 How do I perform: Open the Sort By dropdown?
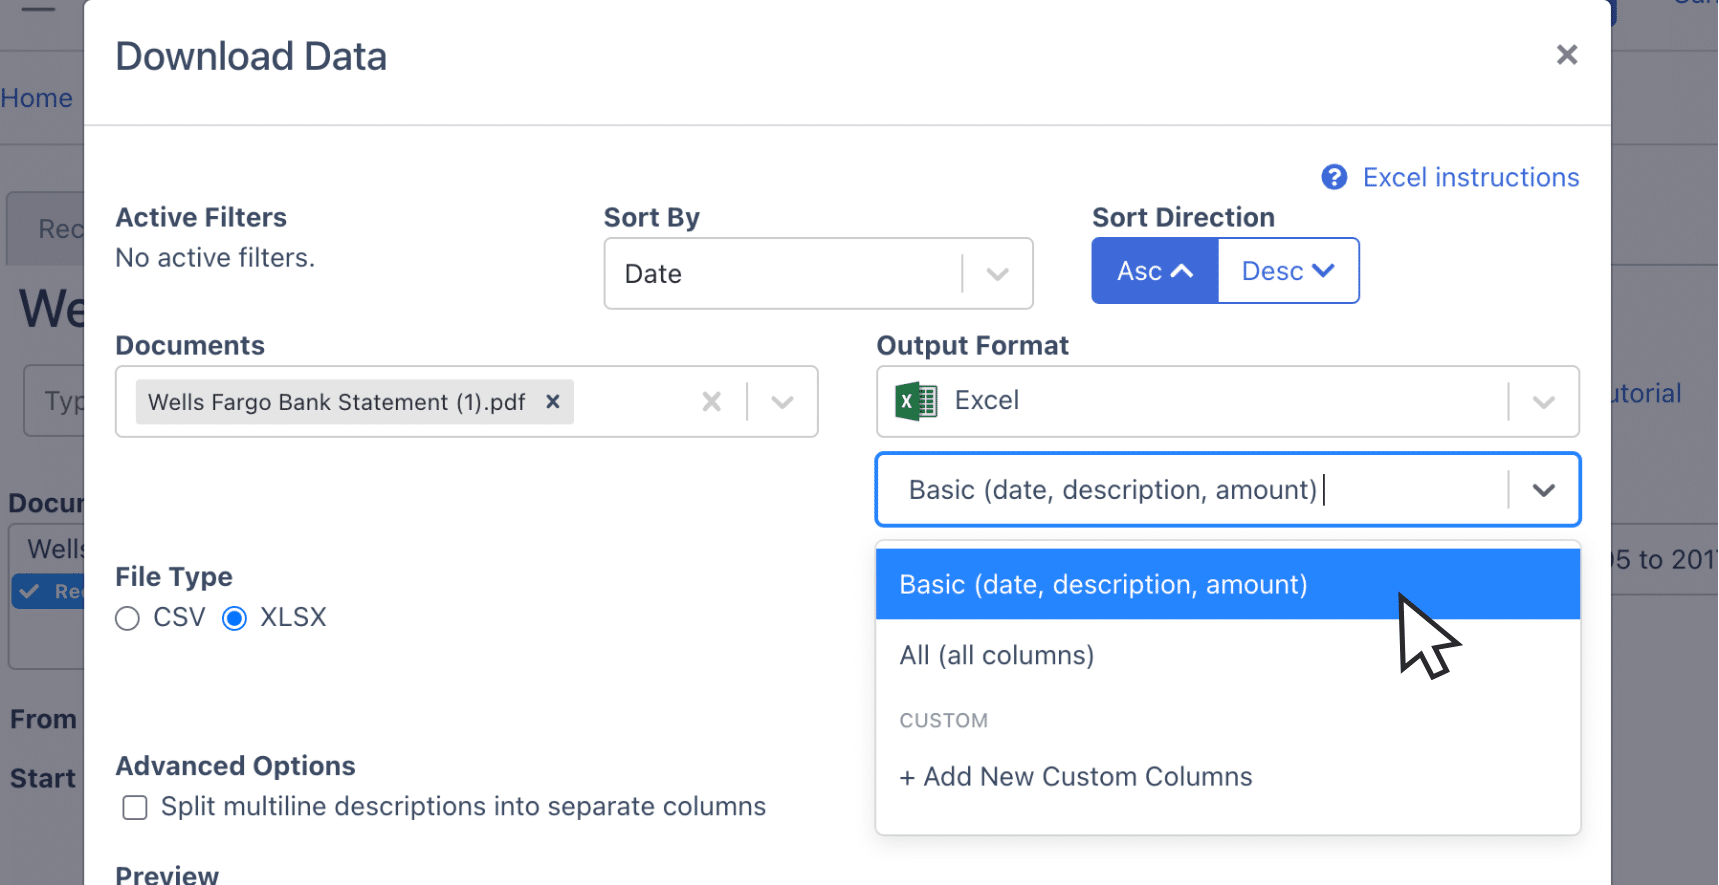(x=996, y=273)
